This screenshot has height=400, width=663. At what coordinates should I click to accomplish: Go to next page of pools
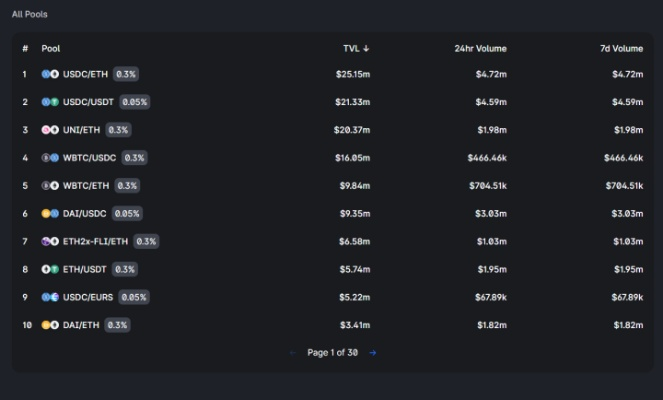pos(373,353)
